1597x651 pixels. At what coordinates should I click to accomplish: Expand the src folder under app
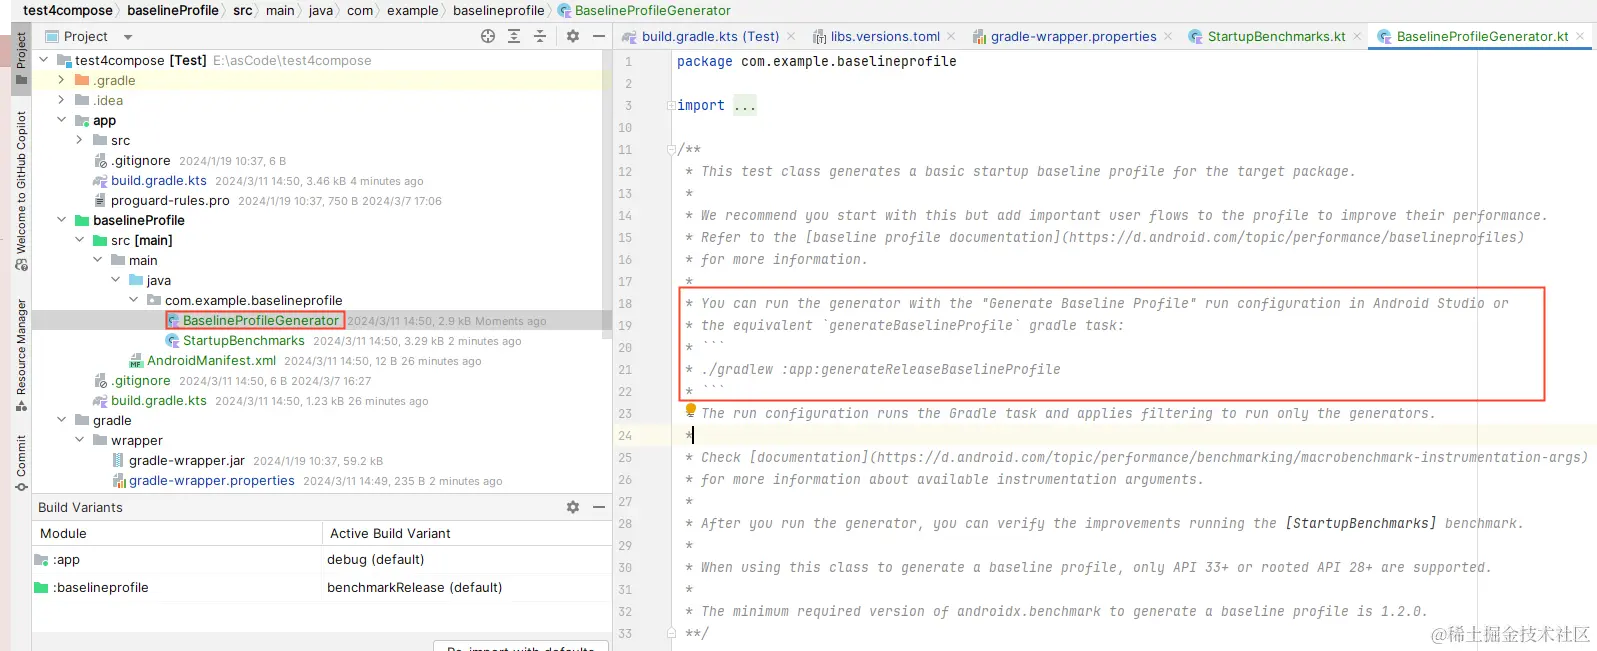click(x=80, y=140)
